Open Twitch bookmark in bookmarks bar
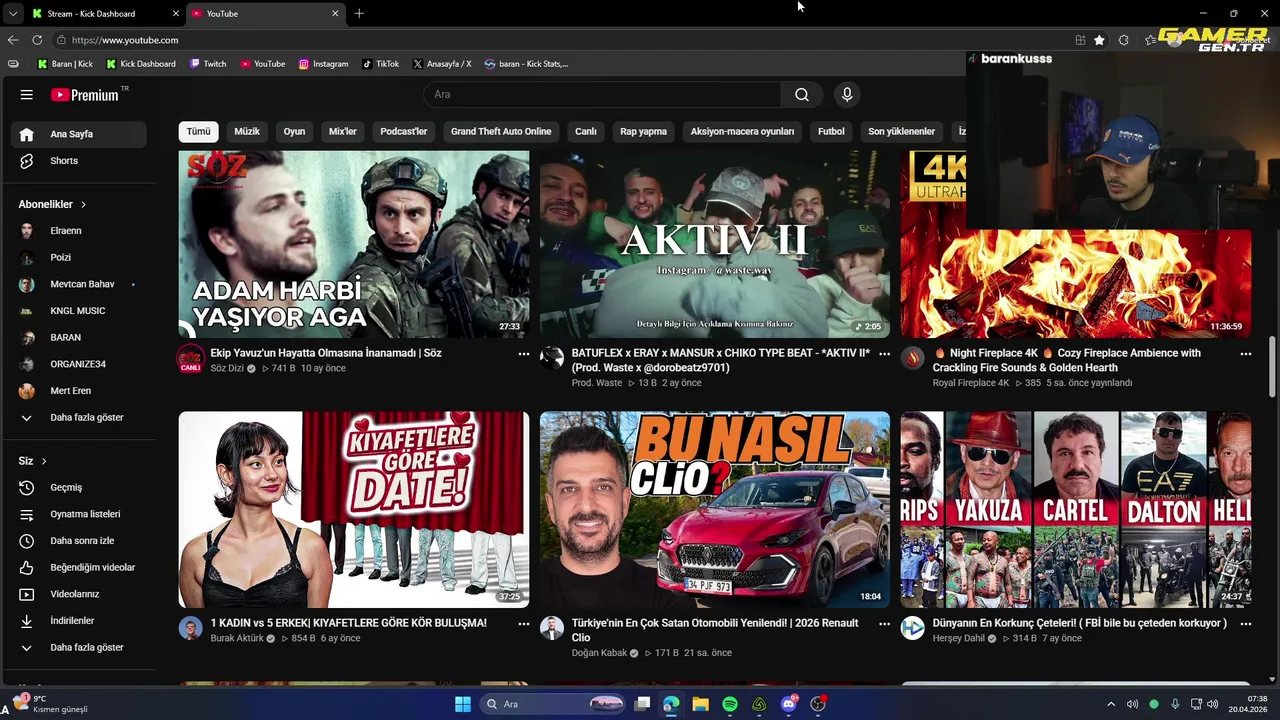1280x720 pixels. (208, 64)
